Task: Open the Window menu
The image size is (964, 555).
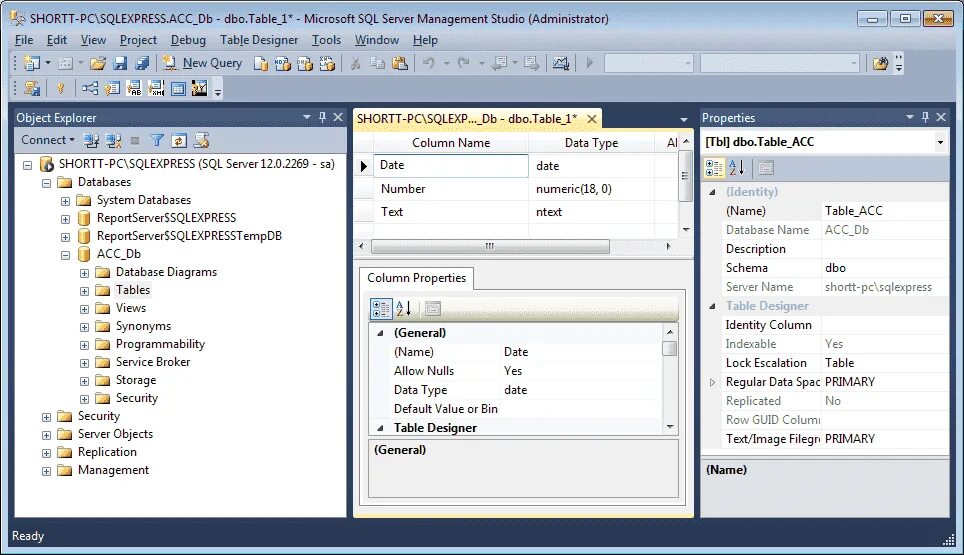Action: pos(376,40)
